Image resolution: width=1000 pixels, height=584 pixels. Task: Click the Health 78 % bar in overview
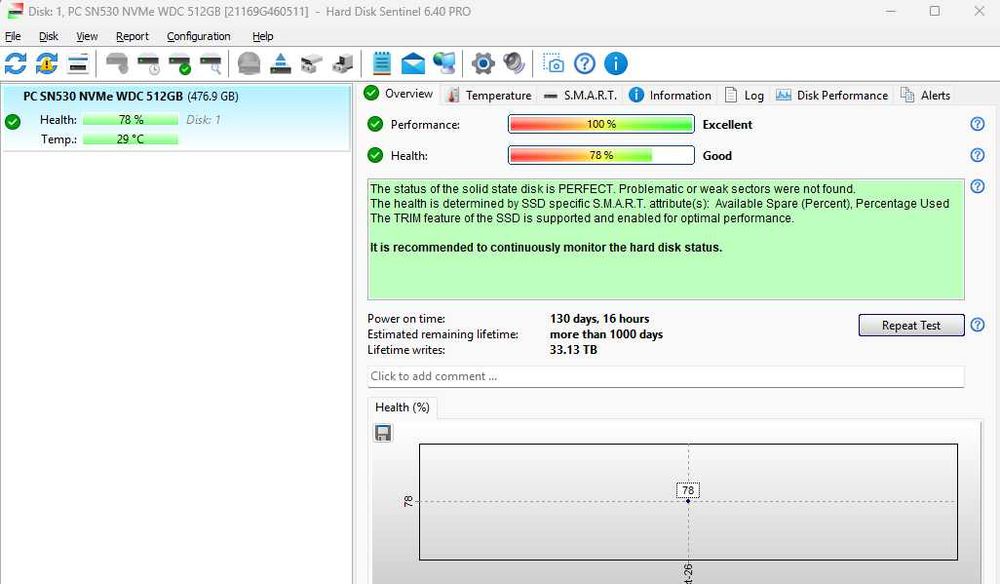click(x=601, y=155)
